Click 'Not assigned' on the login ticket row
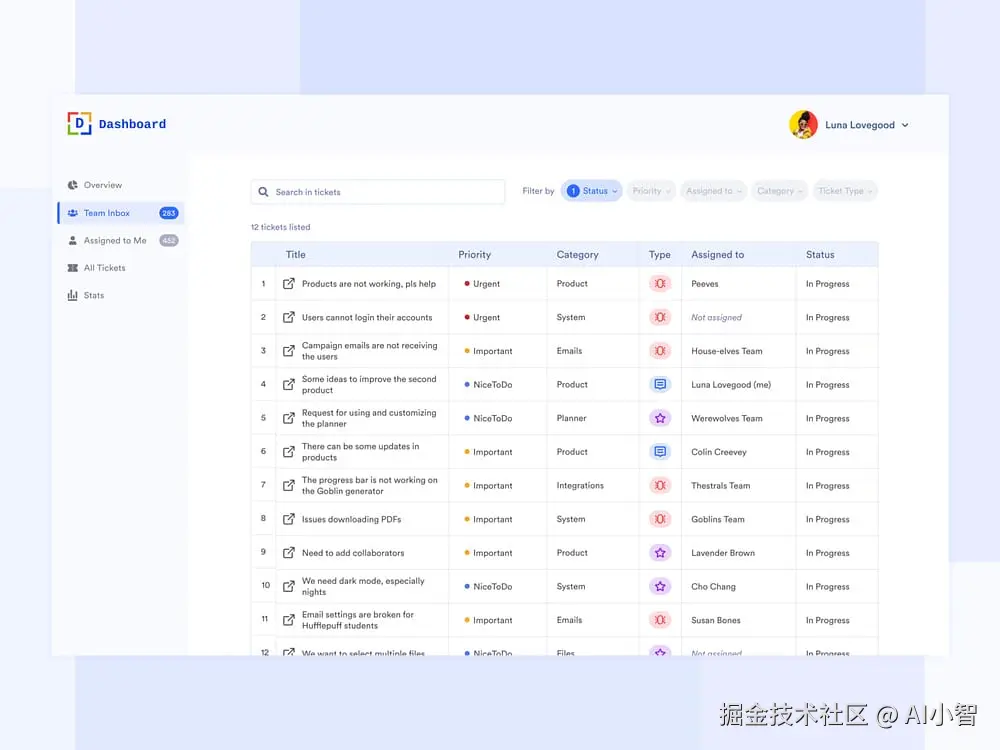Image resolution: width=1000 pixels, height=750 pixels. pos(716,317)
